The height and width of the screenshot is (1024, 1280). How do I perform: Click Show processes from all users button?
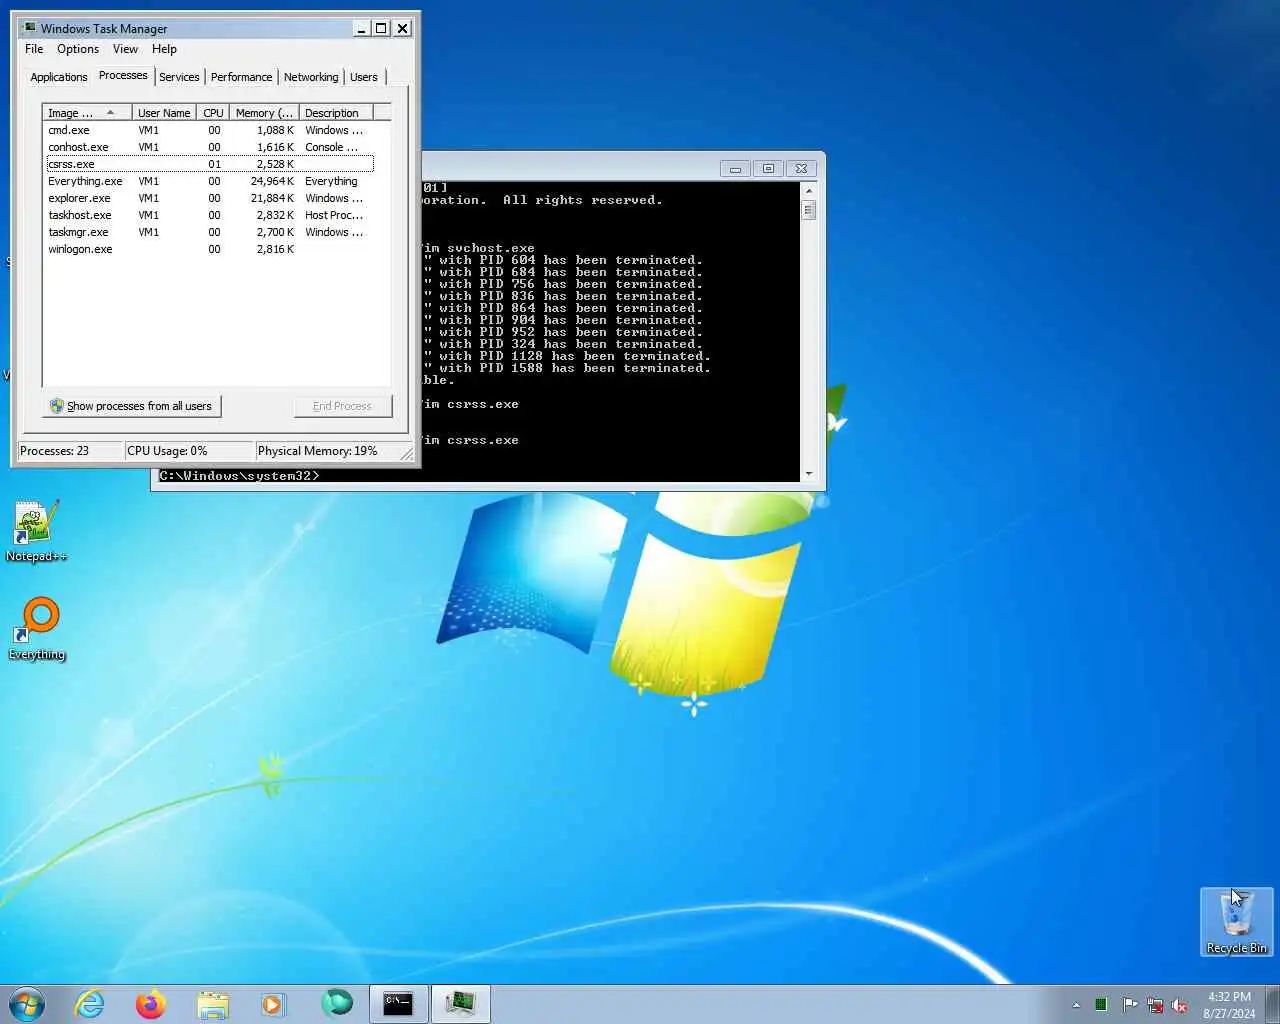132,406
